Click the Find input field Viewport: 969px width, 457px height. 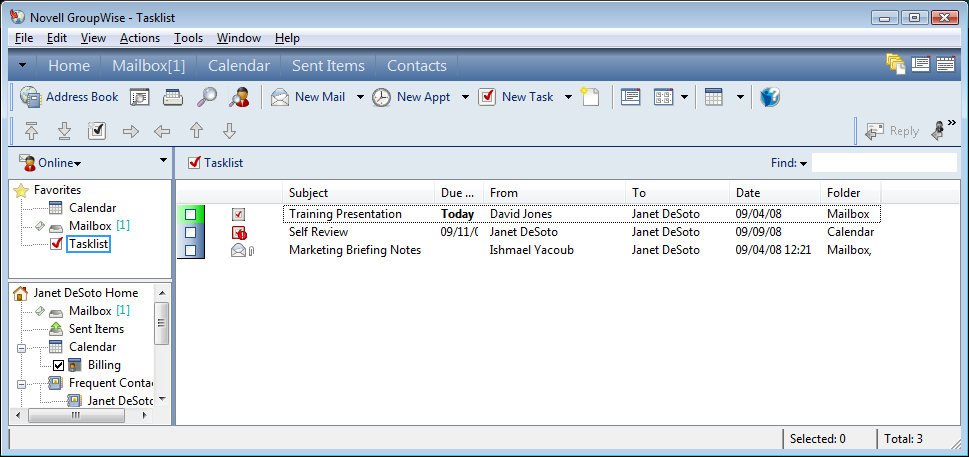pos(884,163)
